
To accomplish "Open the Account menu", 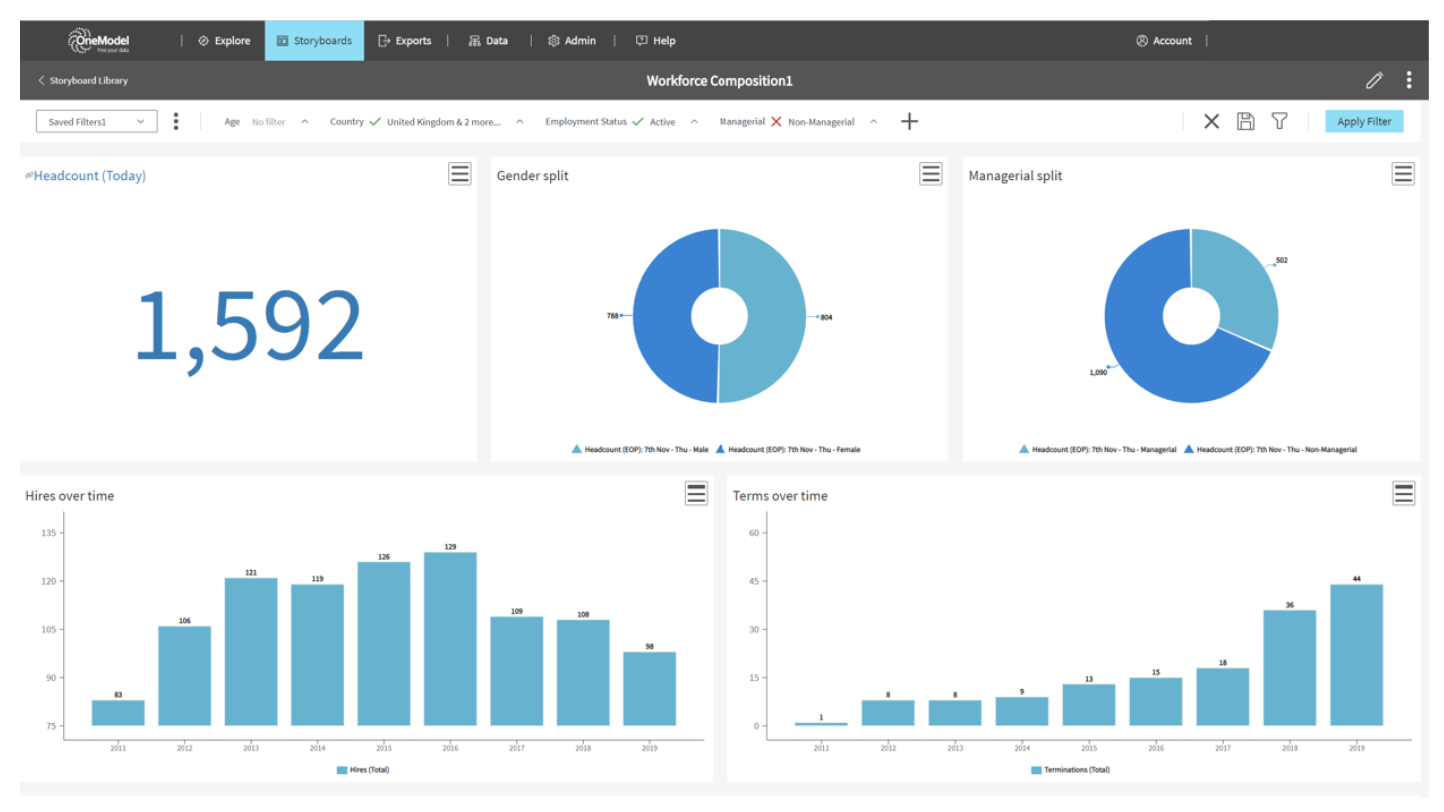I will point(1164,41).
